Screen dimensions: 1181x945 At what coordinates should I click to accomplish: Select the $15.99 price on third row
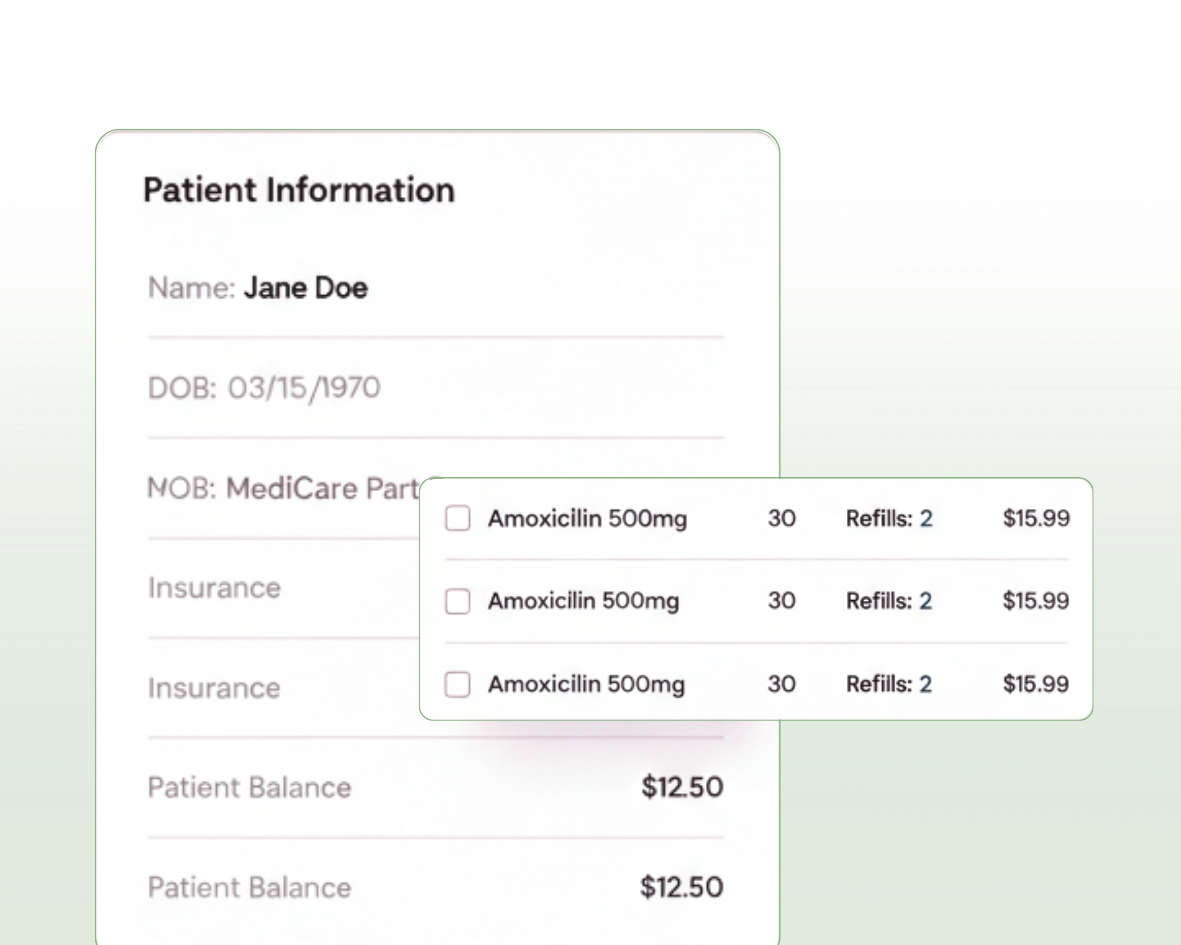tap(1036, 684)
